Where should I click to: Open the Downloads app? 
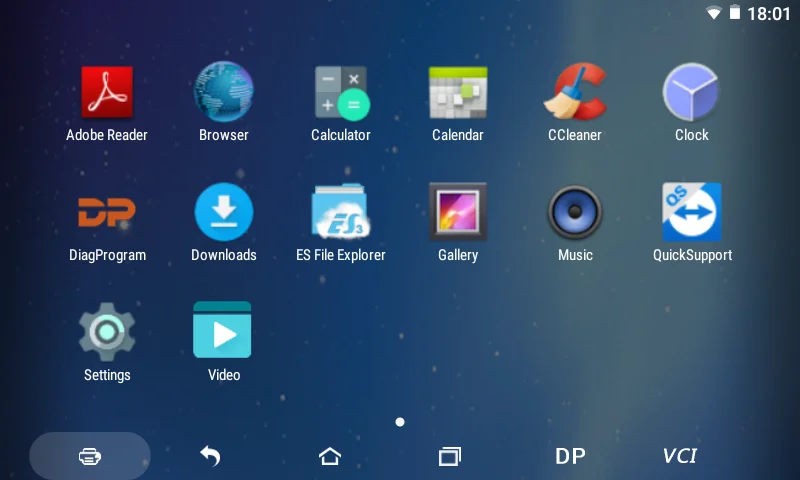pos(223,212)
